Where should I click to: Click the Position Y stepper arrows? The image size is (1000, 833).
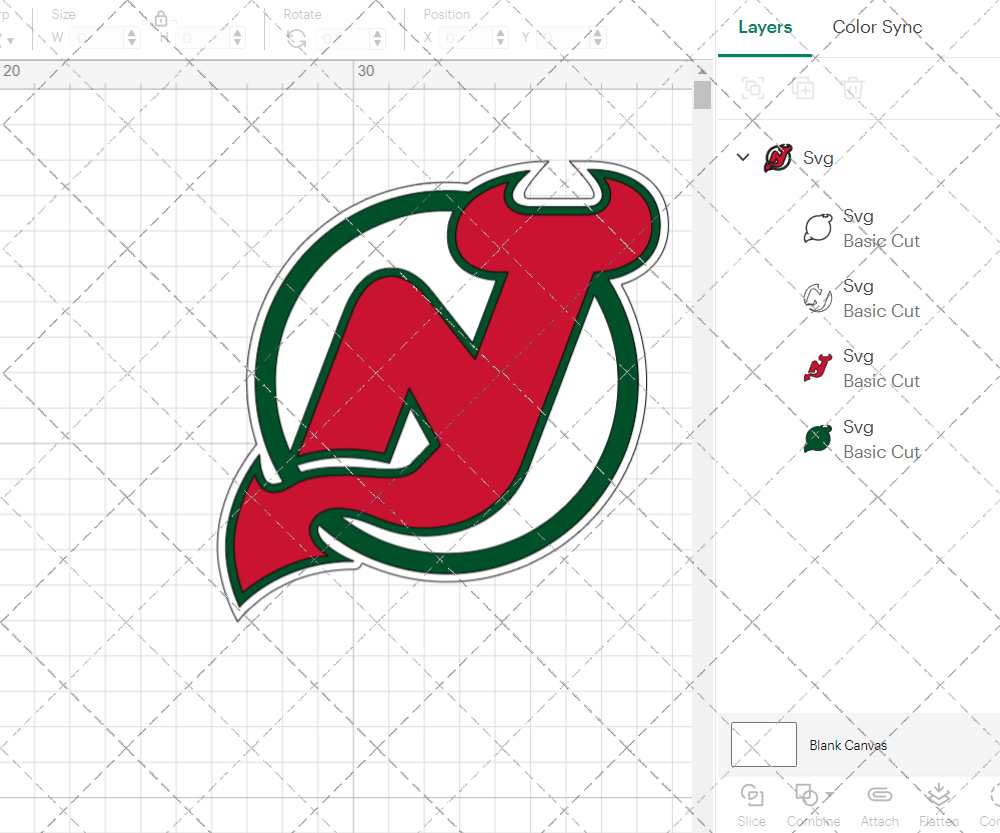click(598, 38)
